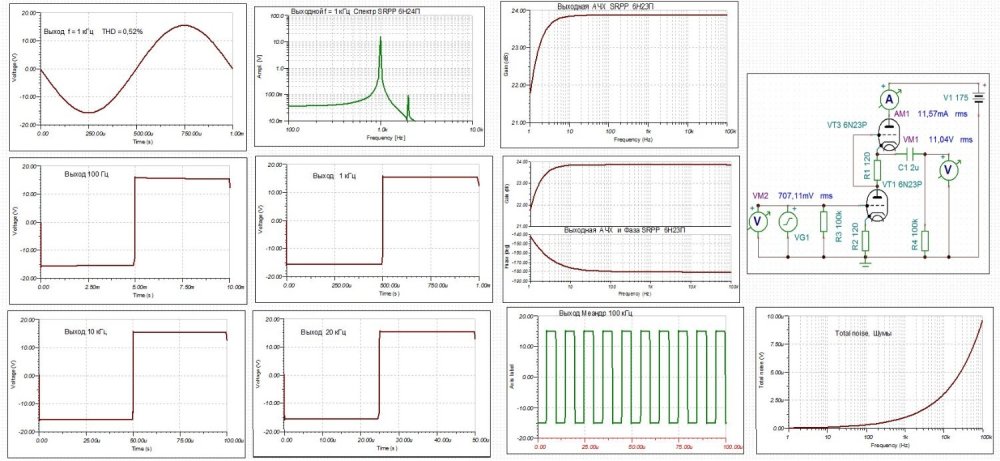Select the R3 100k resistor
Screen dimensions: 1000x461
pos(823,221)
